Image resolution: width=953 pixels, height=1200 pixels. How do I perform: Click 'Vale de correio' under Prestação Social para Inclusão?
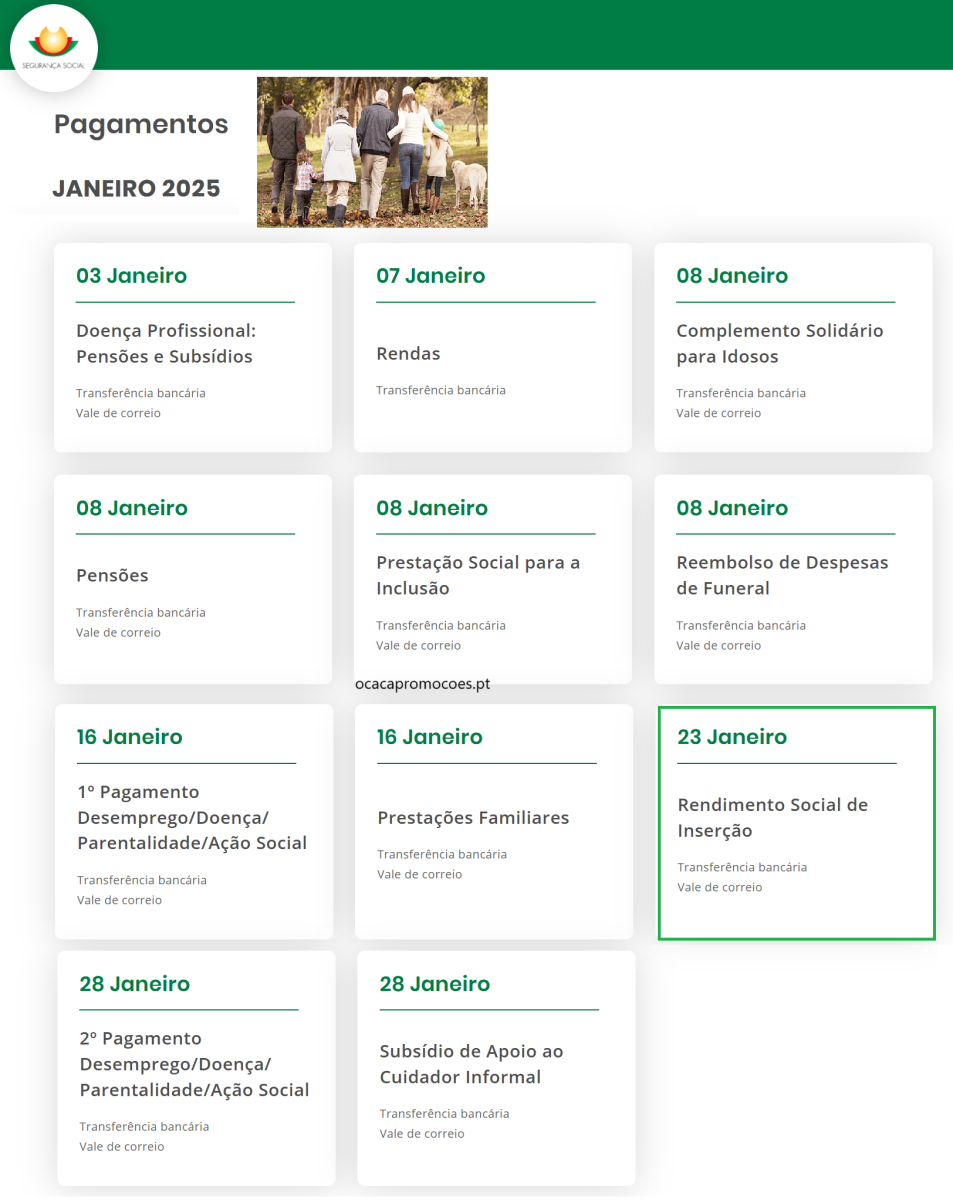(418, 645)
